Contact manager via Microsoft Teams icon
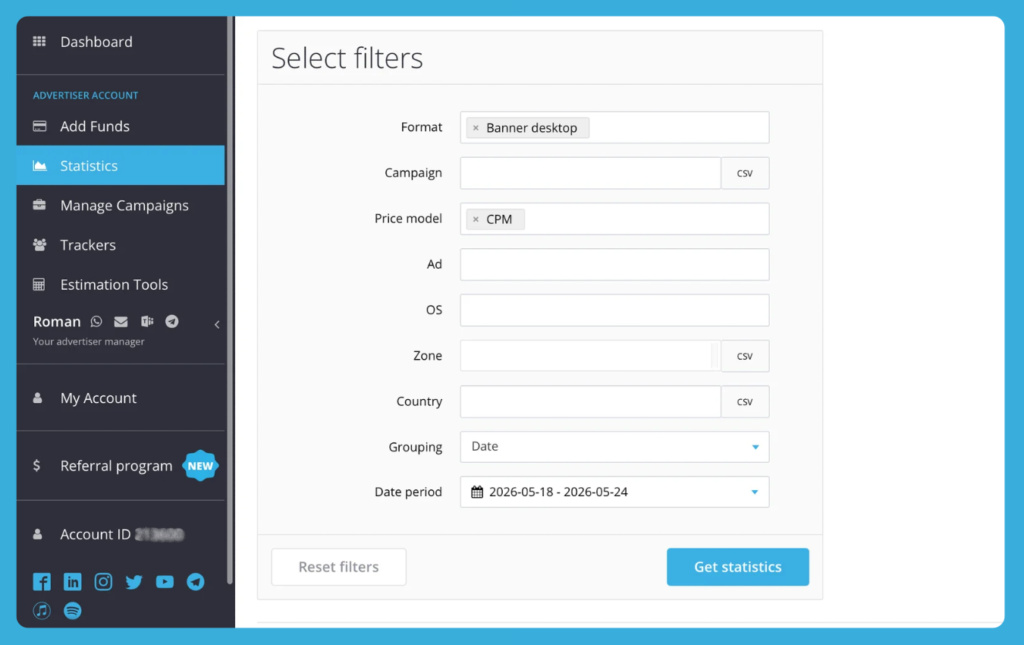 [x=147, y=321]
